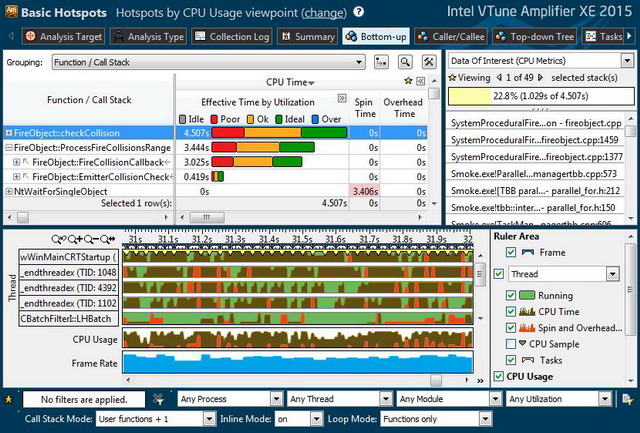640x433 pixels.
Task: Click the star next to Viewing
Action: 452,78
